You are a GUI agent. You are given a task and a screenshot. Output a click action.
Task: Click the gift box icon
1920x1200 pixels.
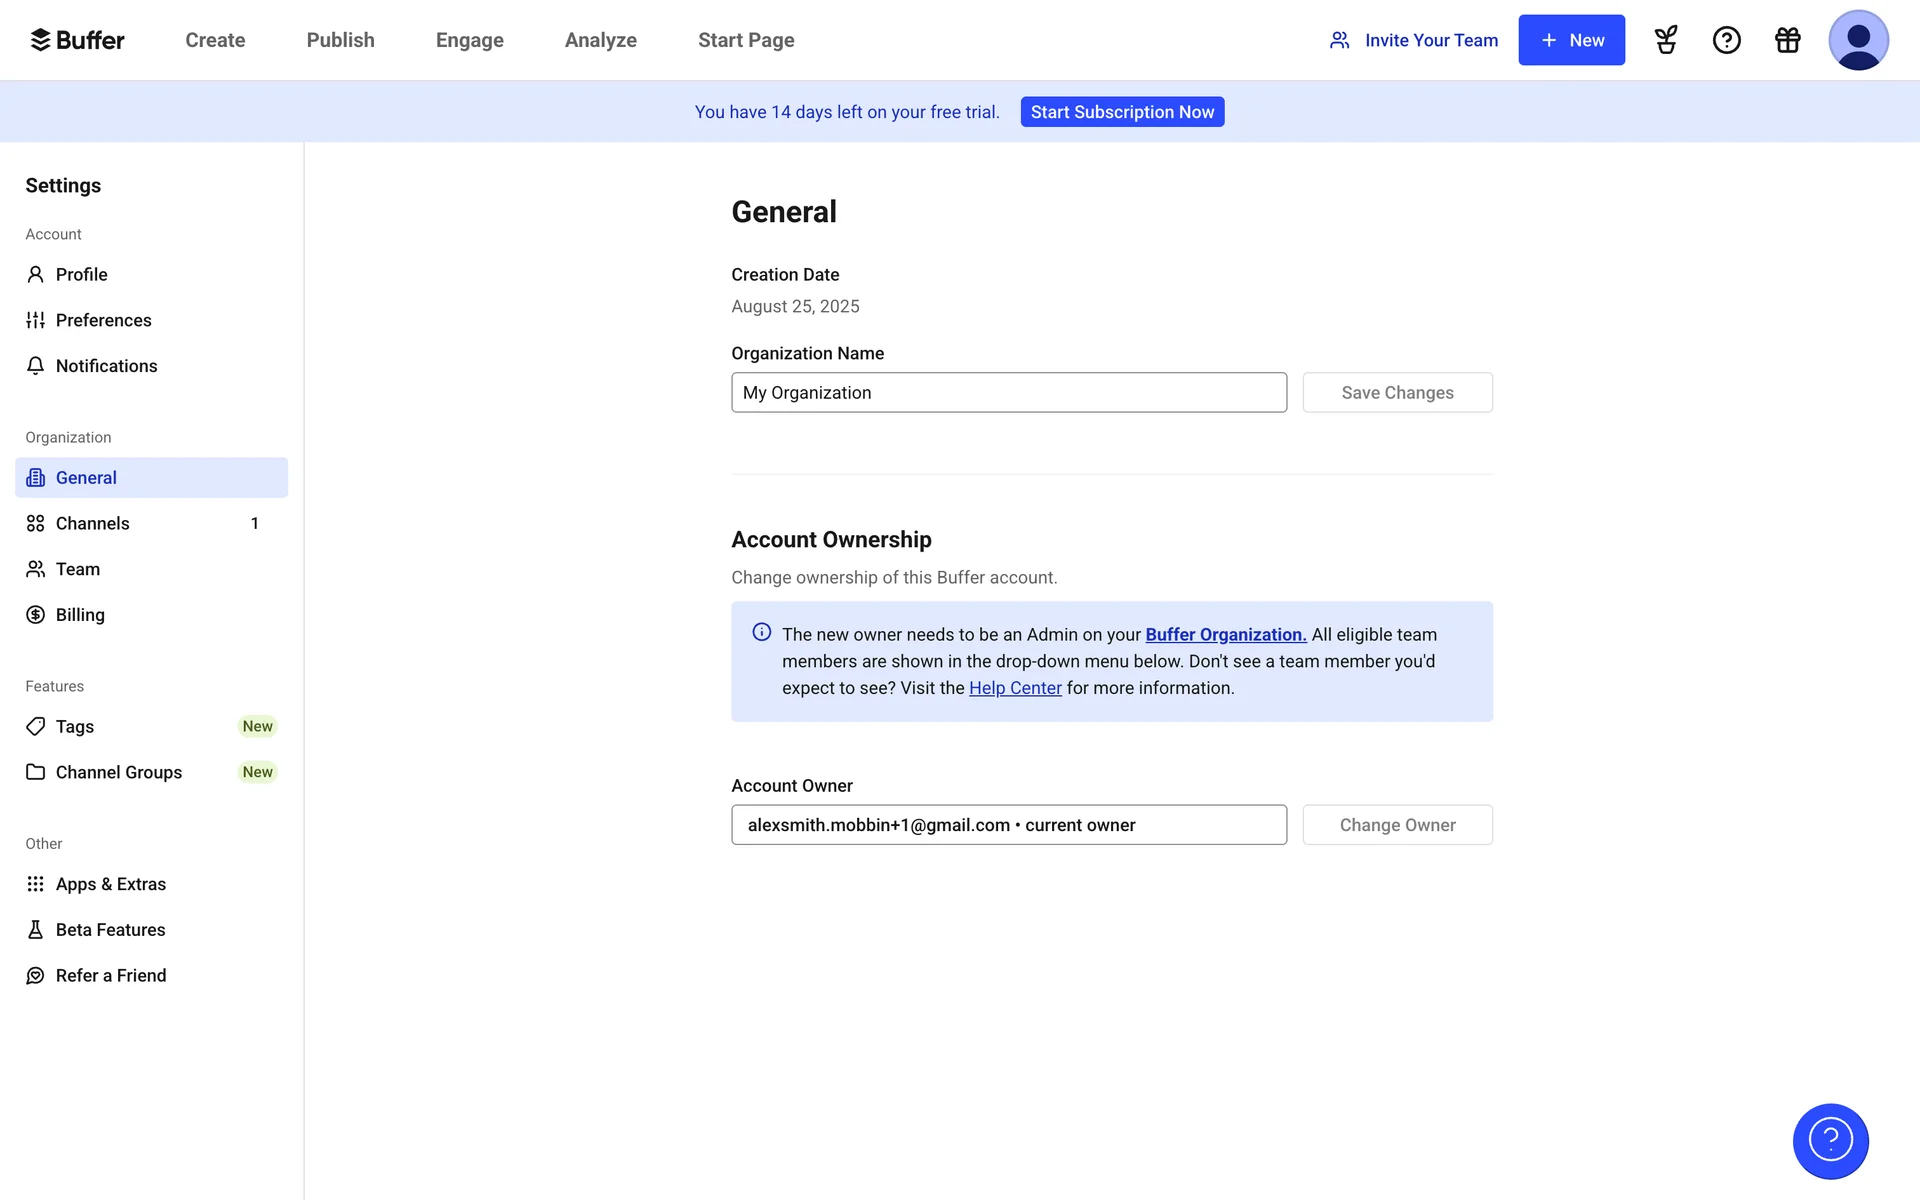(x=1788, y=40)
